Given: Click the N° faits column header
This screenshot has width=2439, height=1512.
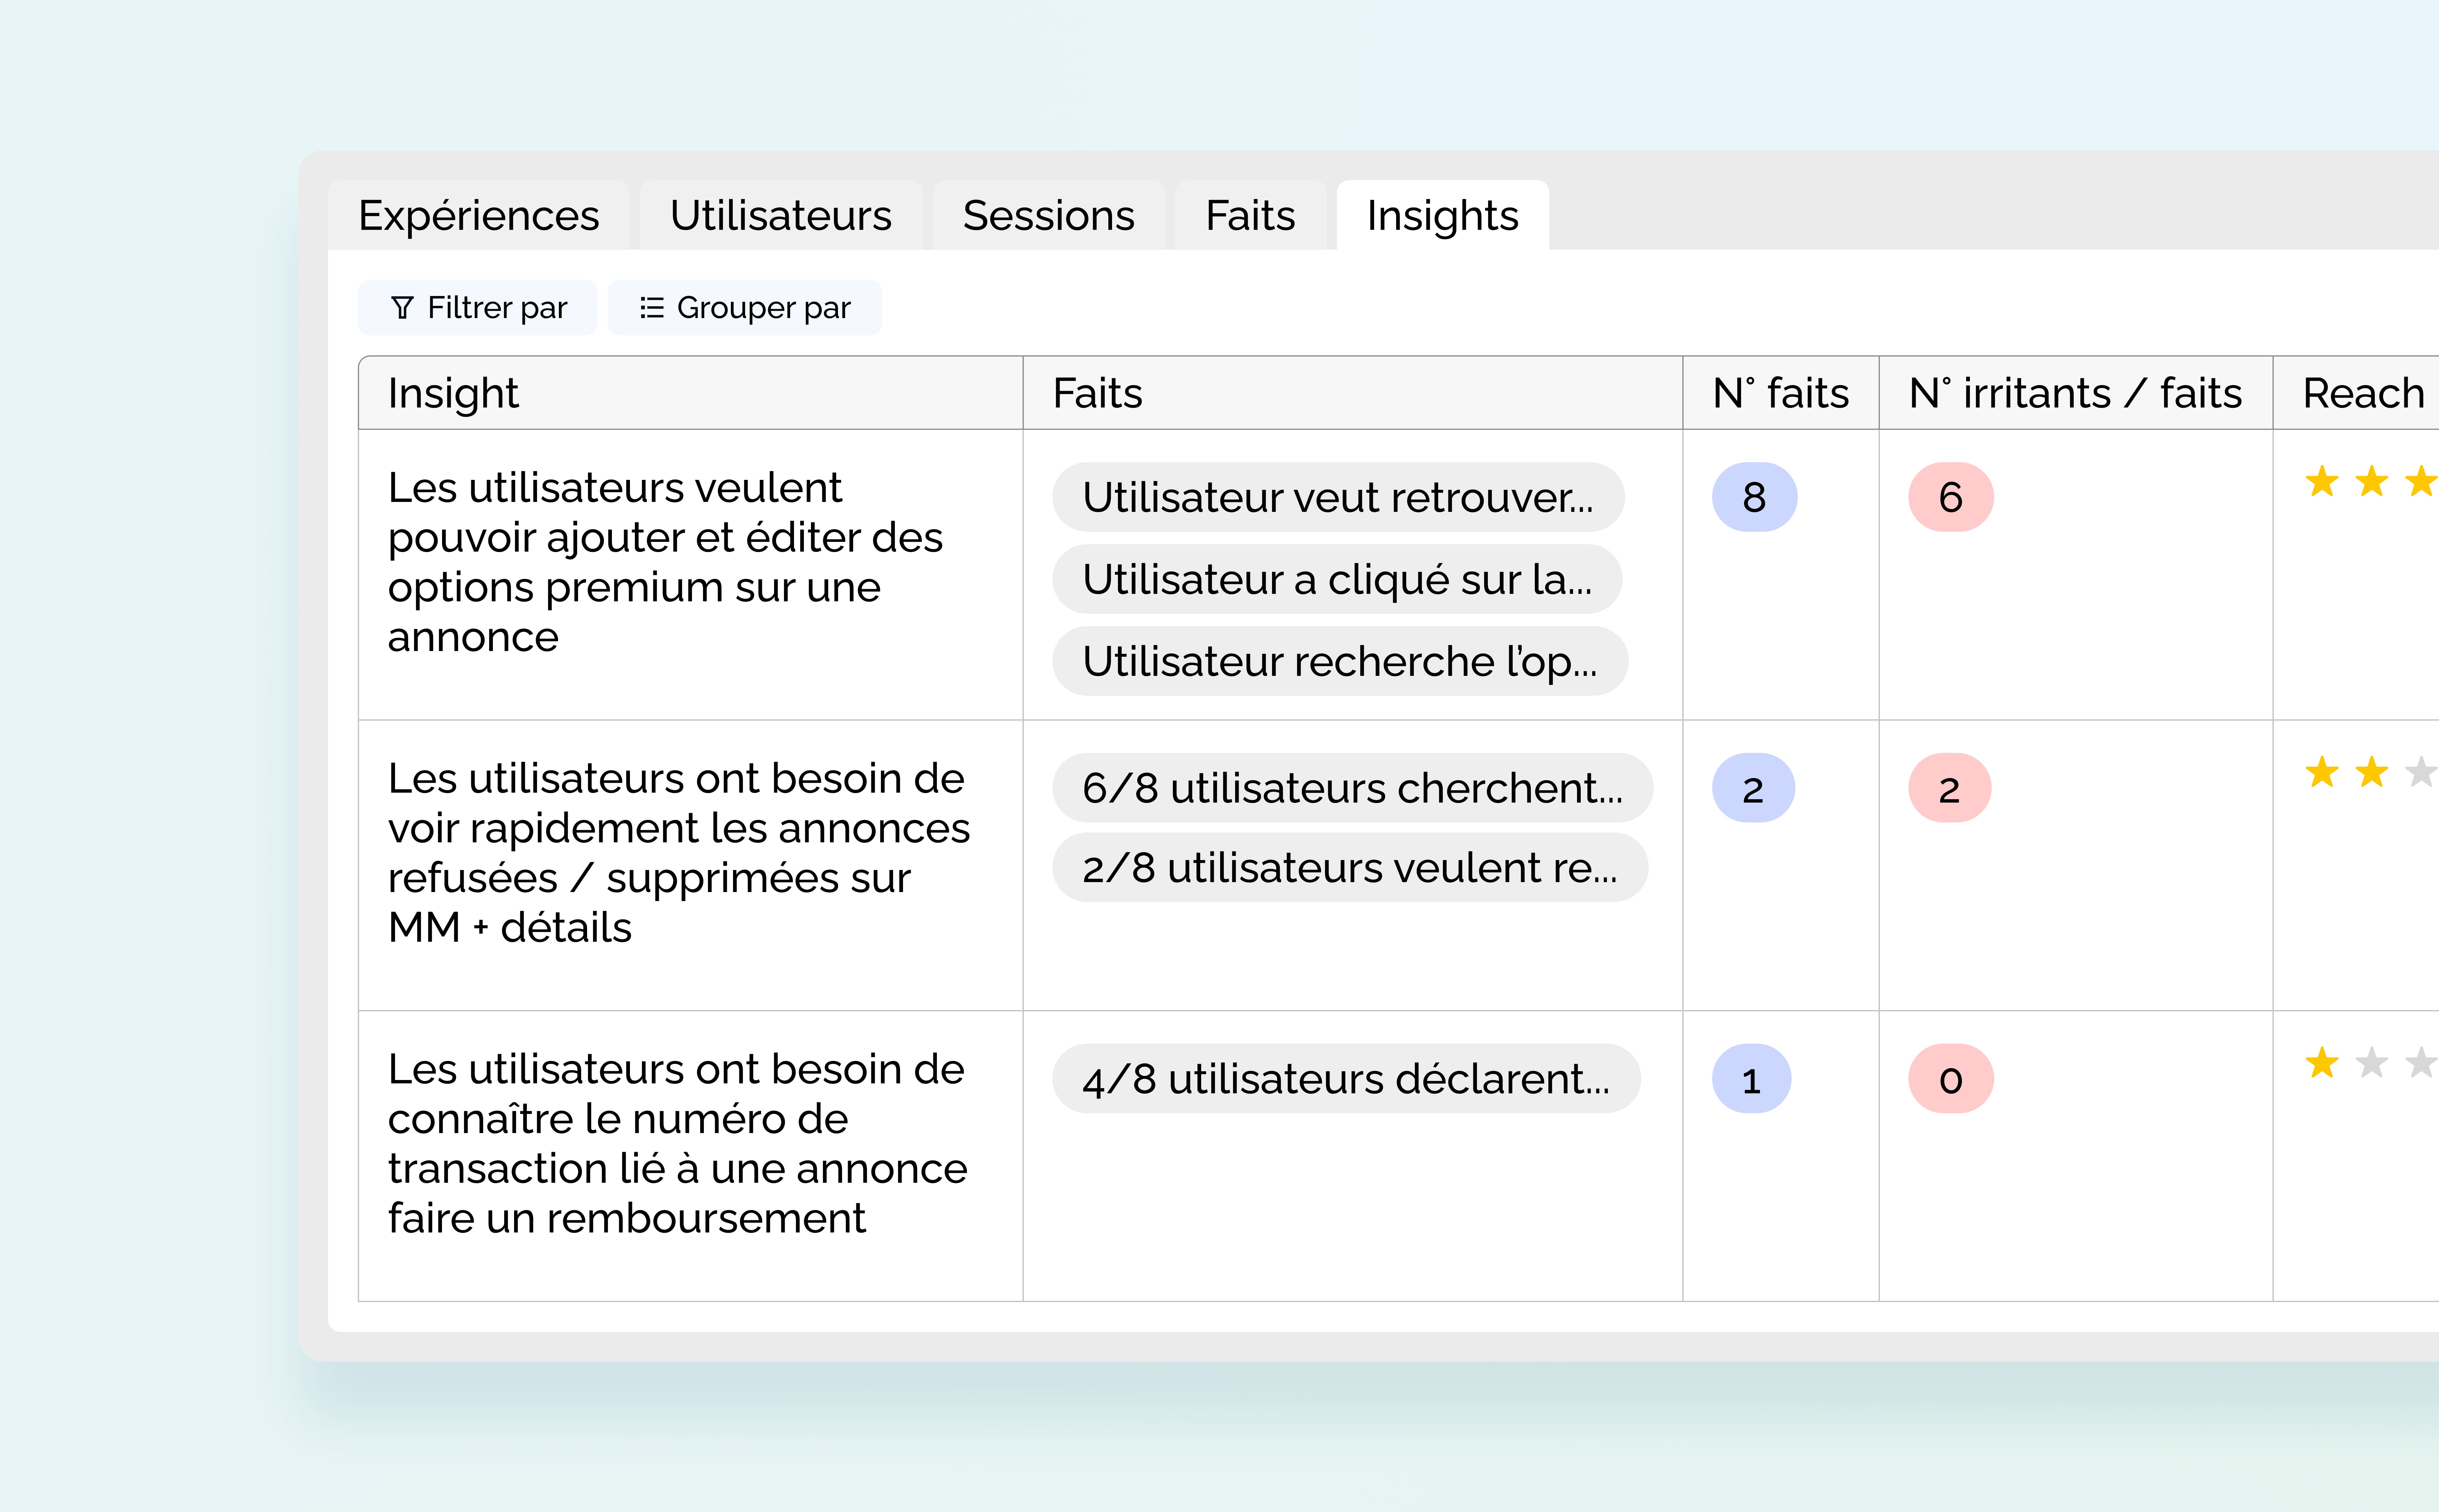Looking at the screenshot, I should (1781, 393).
